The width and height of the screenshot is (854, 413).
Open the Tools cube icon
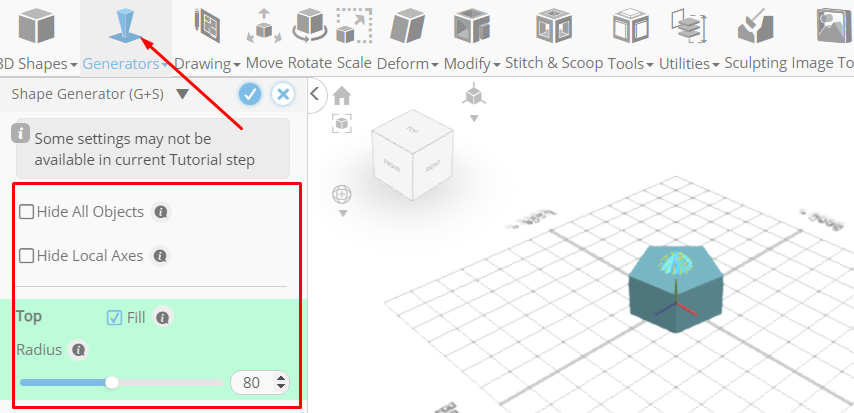(631, 26)
